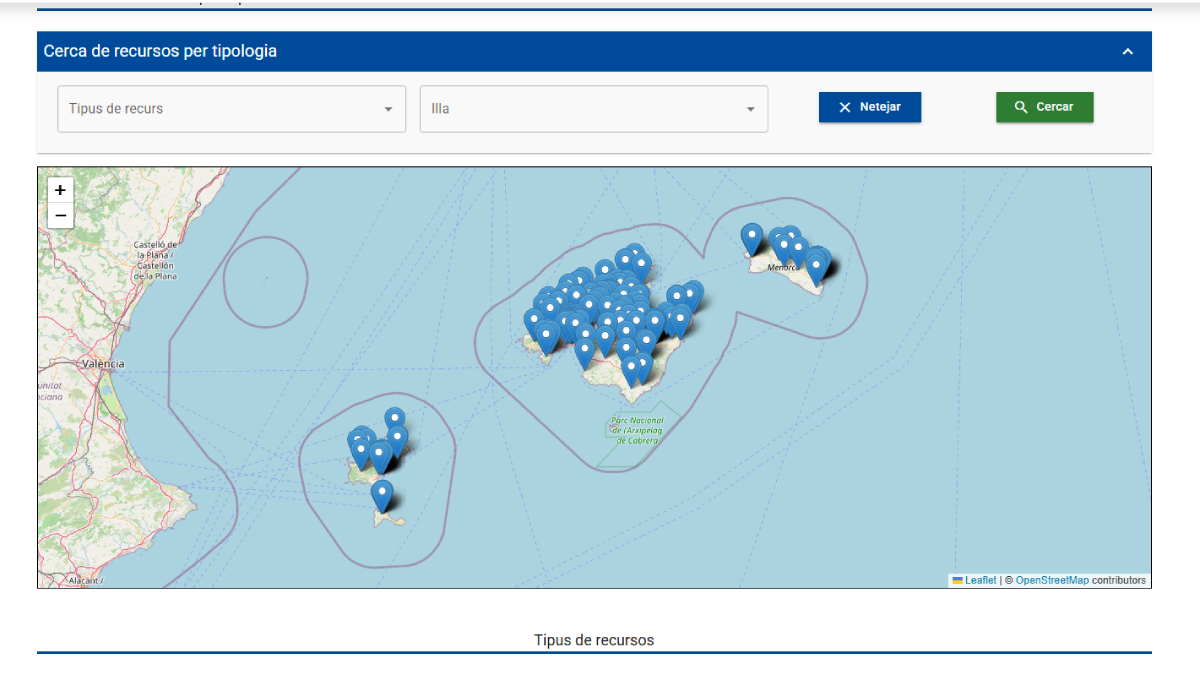Open the Leaflet attribution link
This screenshot has width=1200, height=675.
tap(979, 581)
